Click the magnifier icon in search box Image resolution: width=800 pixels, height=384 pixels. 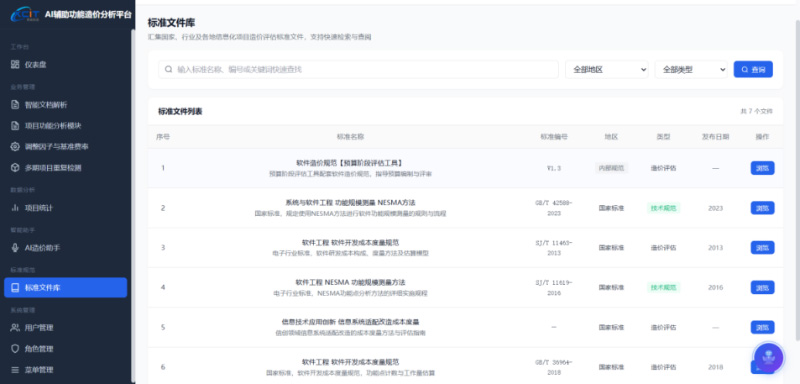[169, 69]
